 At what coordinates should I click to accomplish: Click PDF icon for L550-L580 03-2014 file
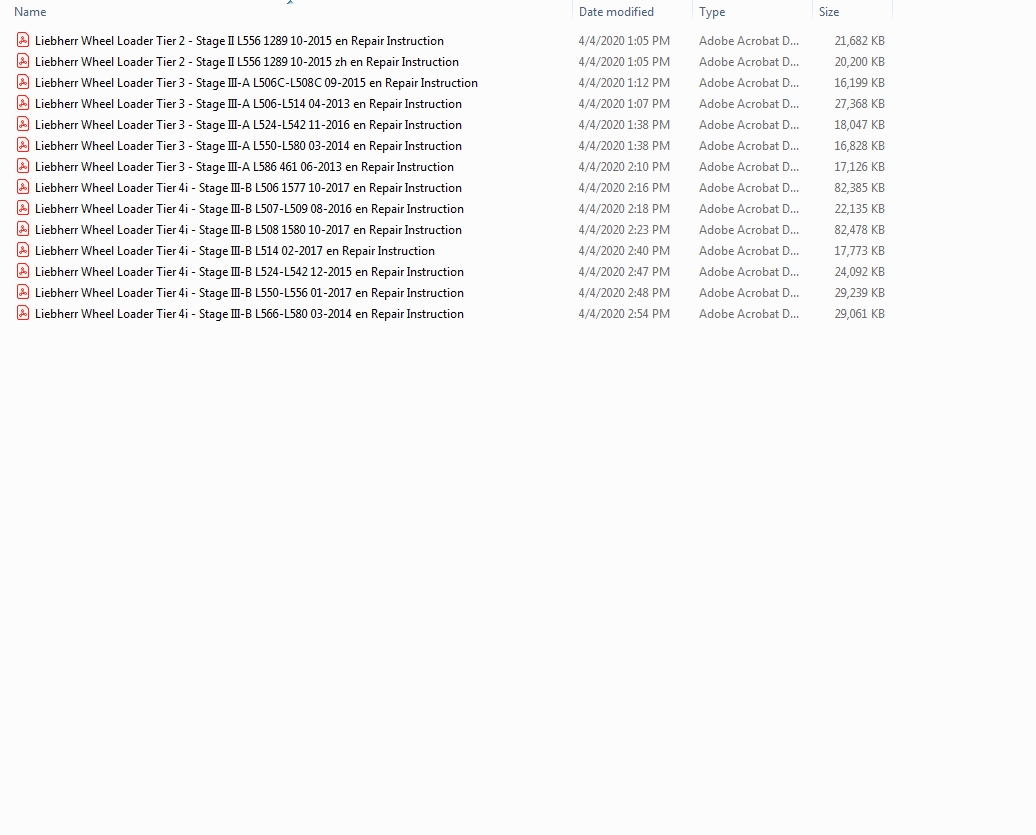click(x=23, y=145)
